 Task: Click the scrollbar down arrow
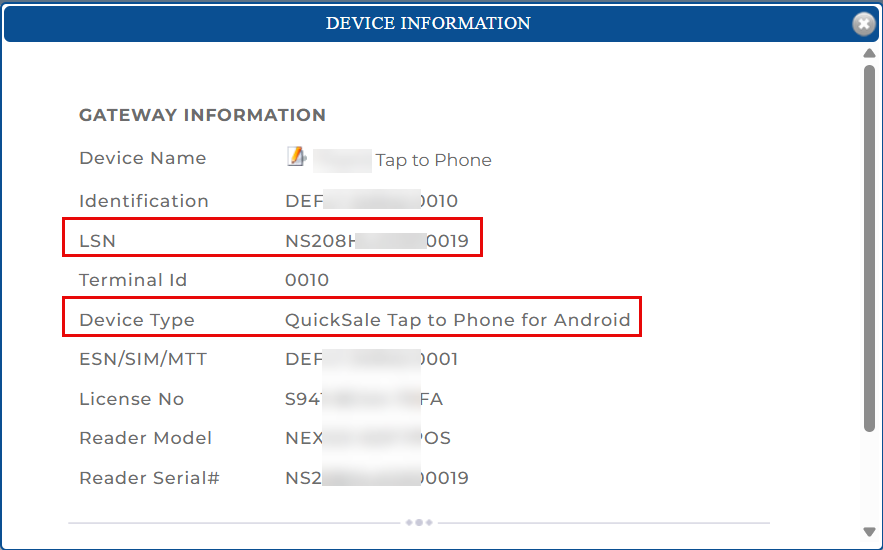pos(869,531)
